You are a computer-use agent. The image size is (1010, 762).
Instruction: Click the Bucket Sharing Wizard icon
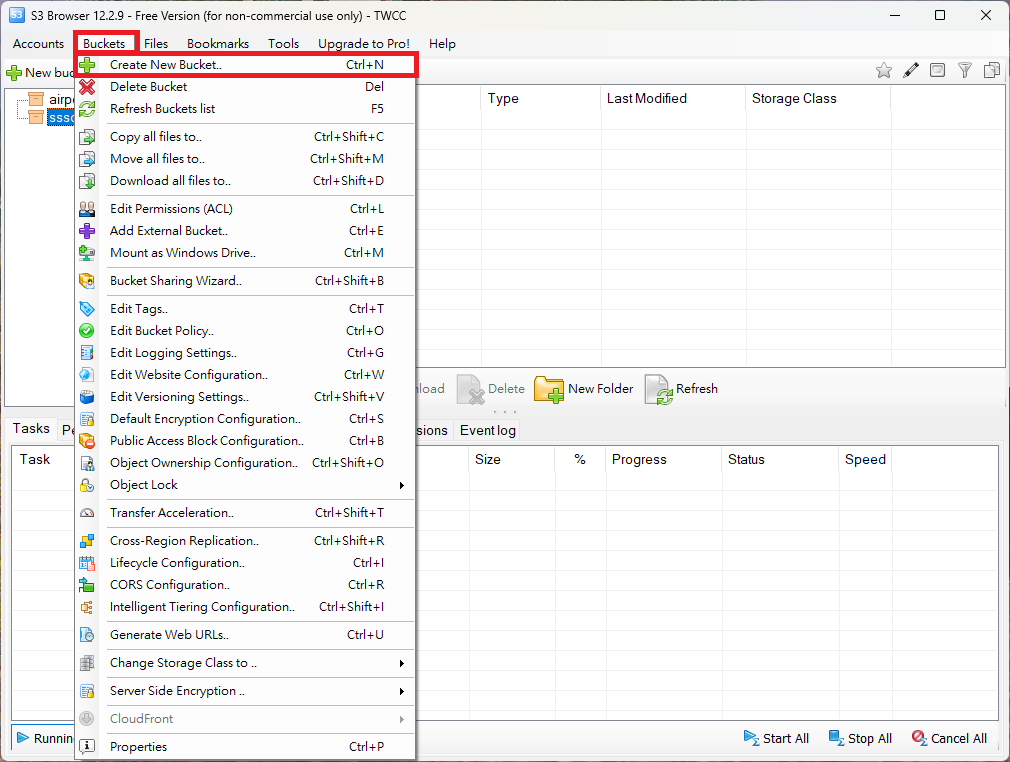(87, 281)
